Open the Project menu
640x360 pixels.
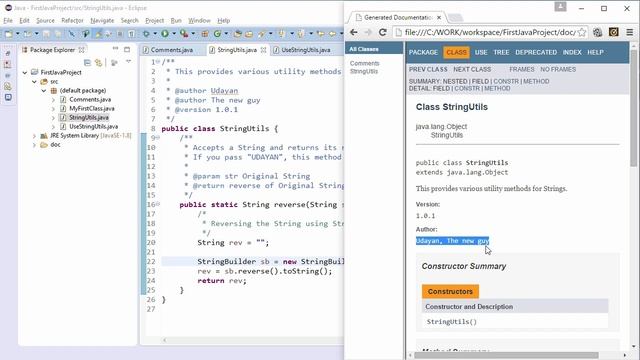[154, 20]
